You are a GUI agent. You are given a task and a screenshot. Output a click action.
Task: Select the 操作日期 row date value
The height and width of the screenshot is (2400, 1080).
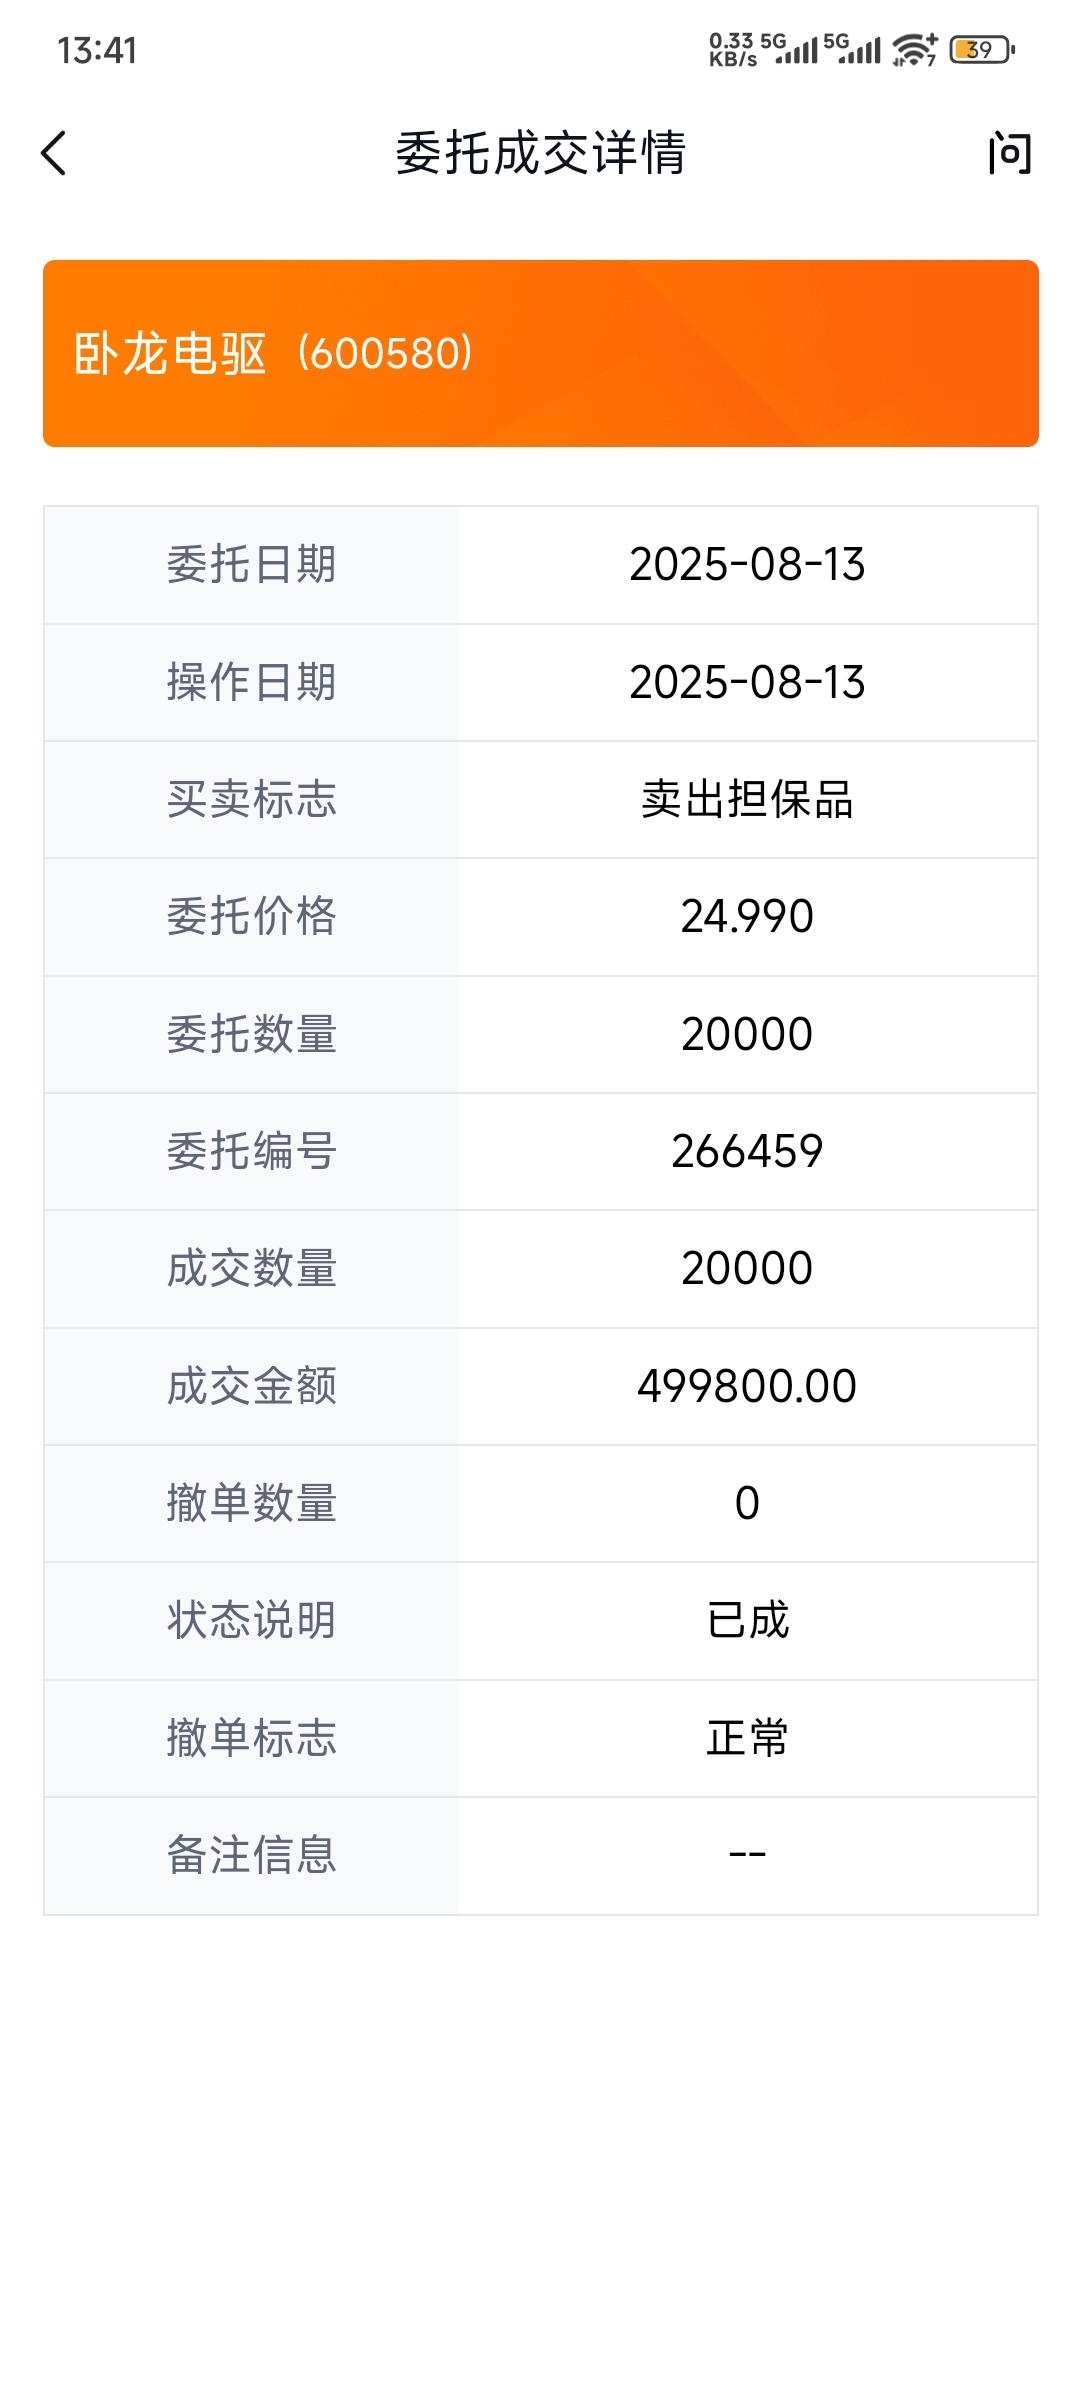747,682
